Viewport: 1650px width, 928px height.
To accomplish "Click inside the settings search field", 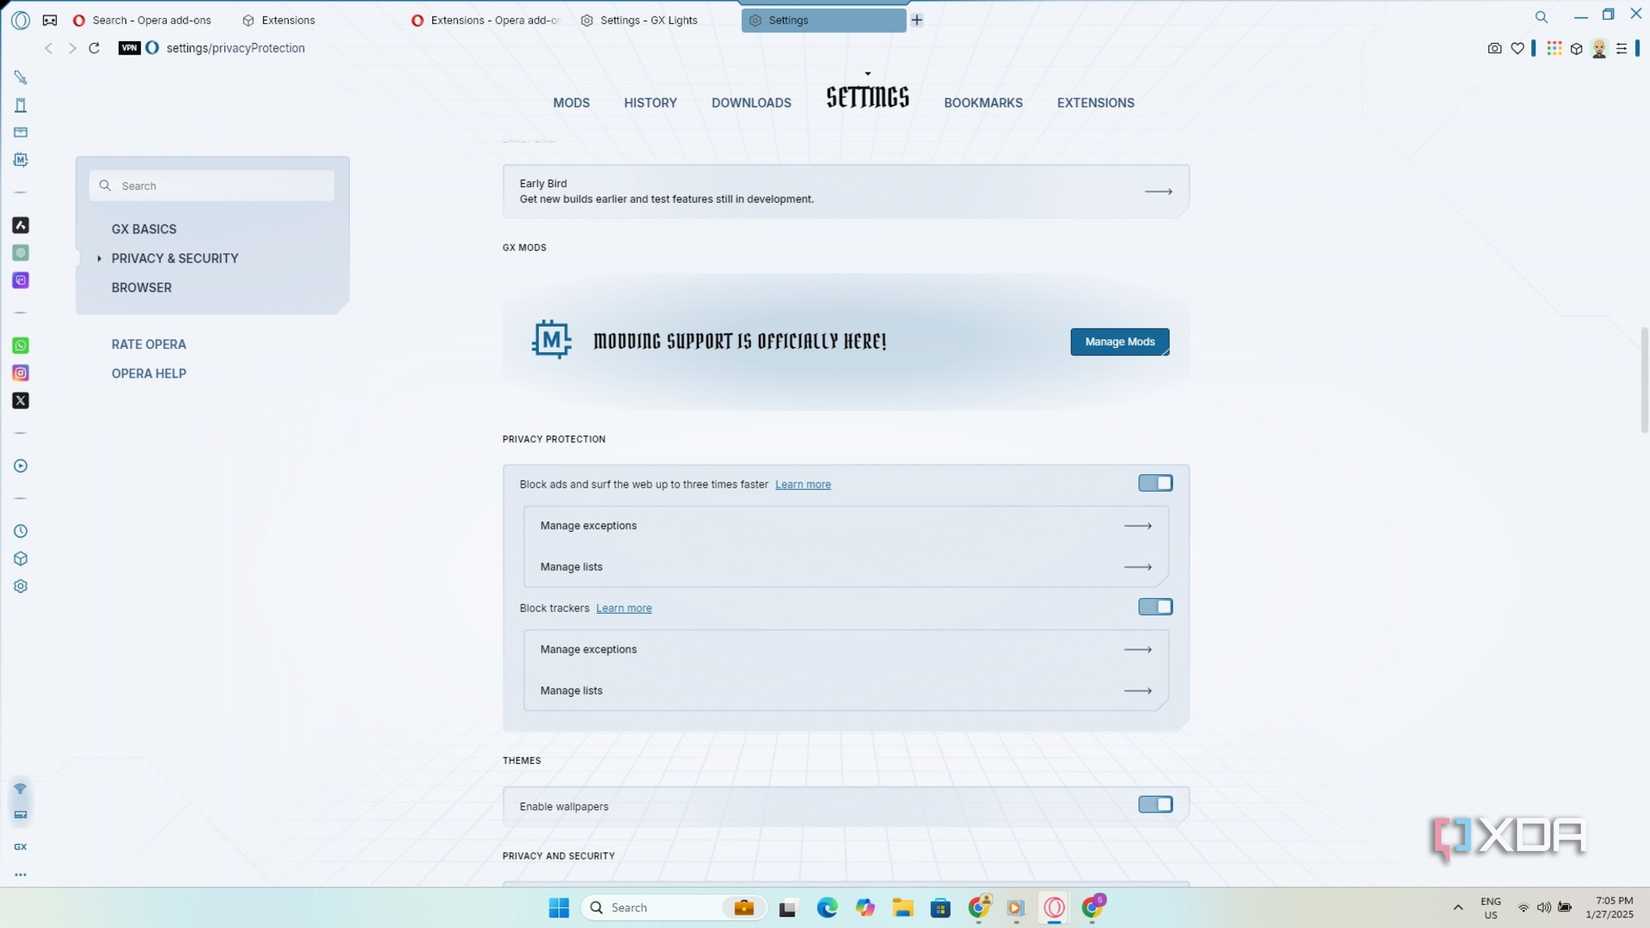I will (211, 185).
